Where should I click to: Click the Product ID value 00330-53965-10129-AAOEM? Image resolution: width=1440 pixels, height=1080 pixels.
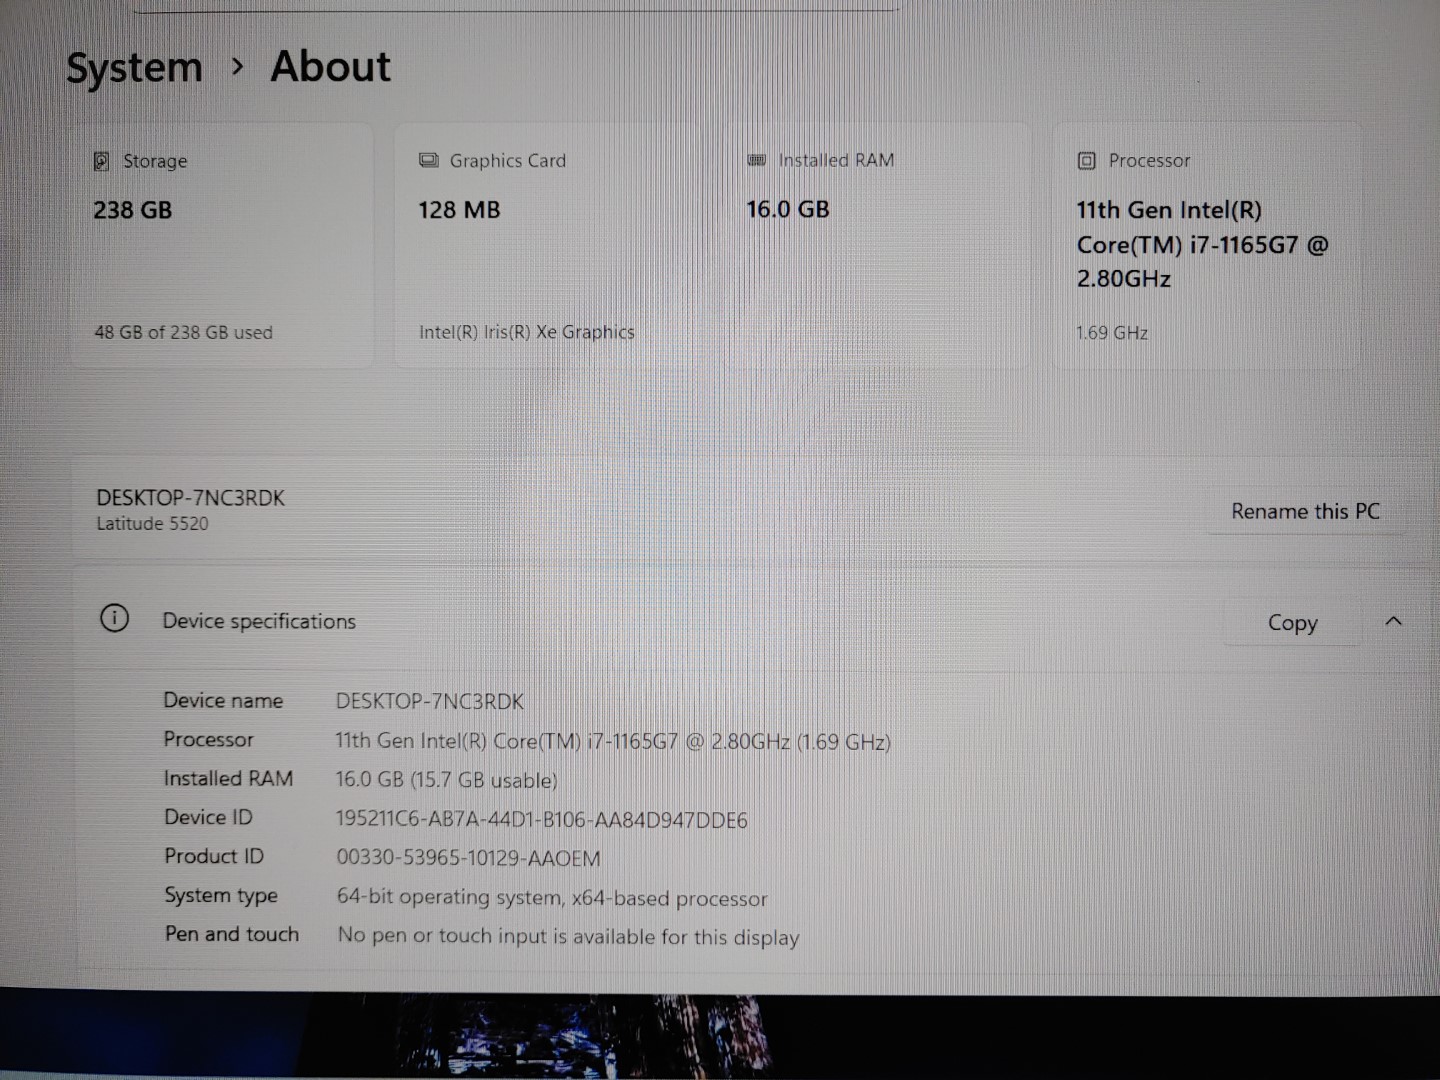tap(468, 858)
